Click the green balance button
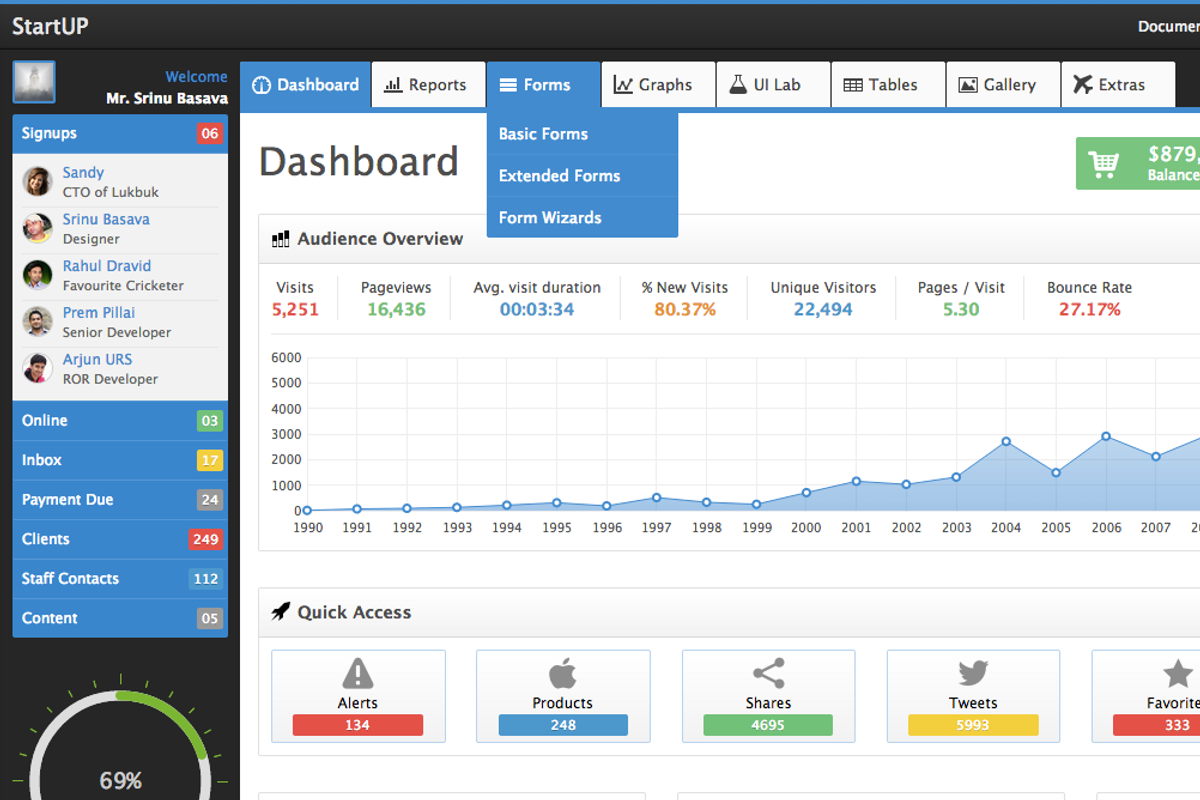 click(x=1138, y=164)
